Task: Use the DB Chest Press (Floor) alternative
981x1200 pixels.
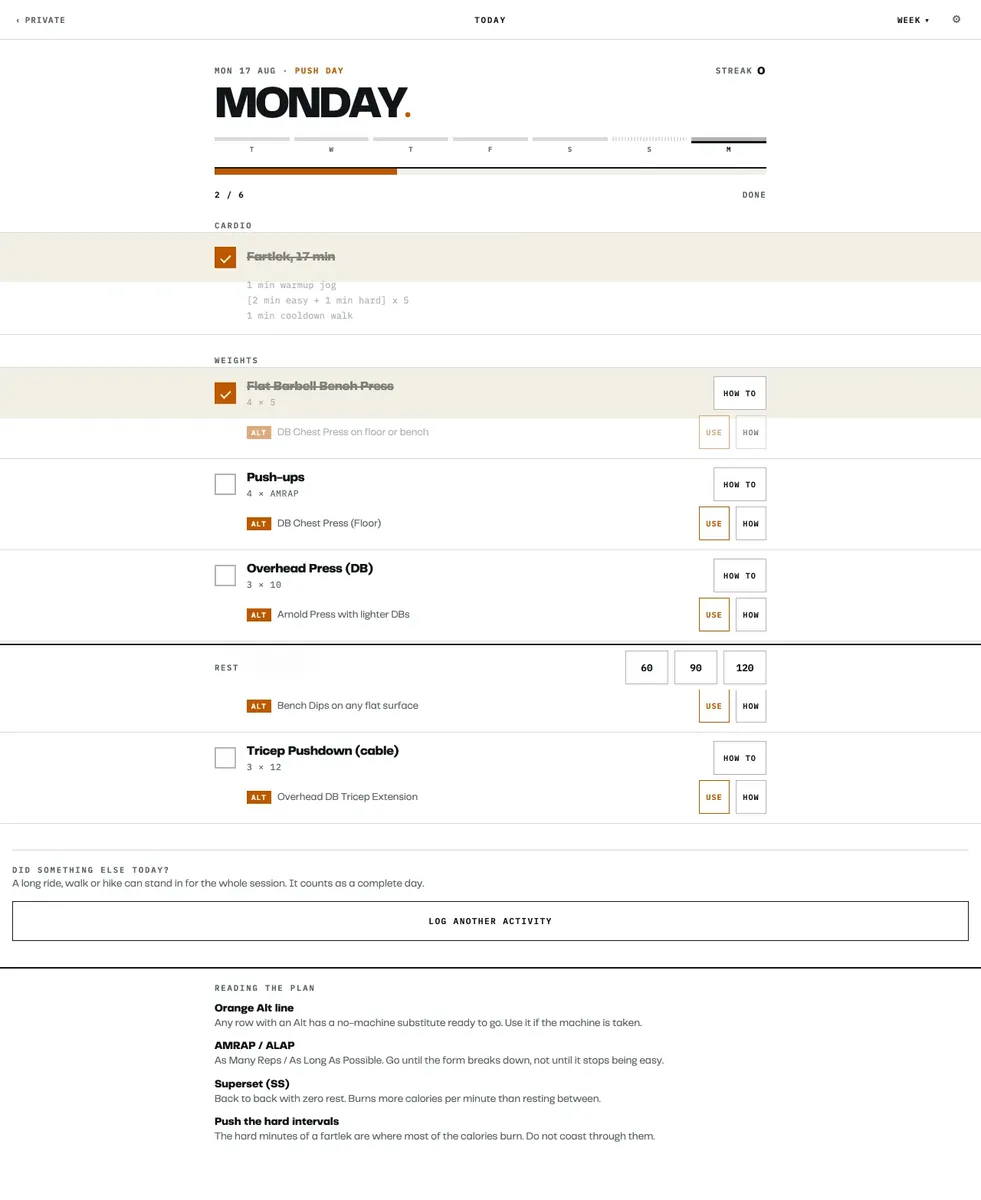Action: (714, 523)
